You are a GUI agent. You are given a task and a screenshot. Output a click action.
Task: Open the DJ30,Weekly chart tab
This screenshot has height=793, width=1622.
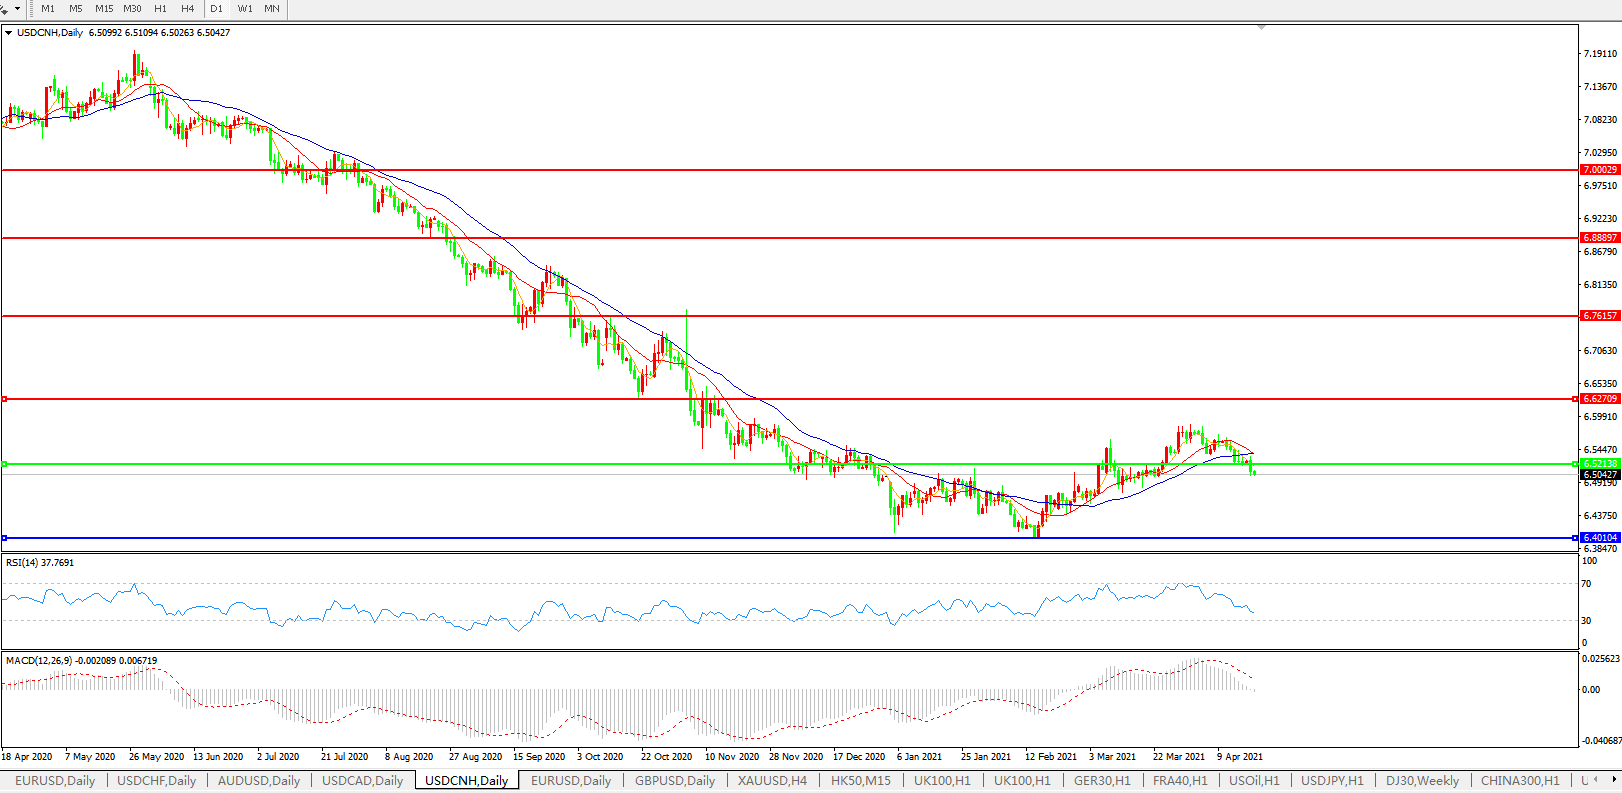click(1422, 781)
